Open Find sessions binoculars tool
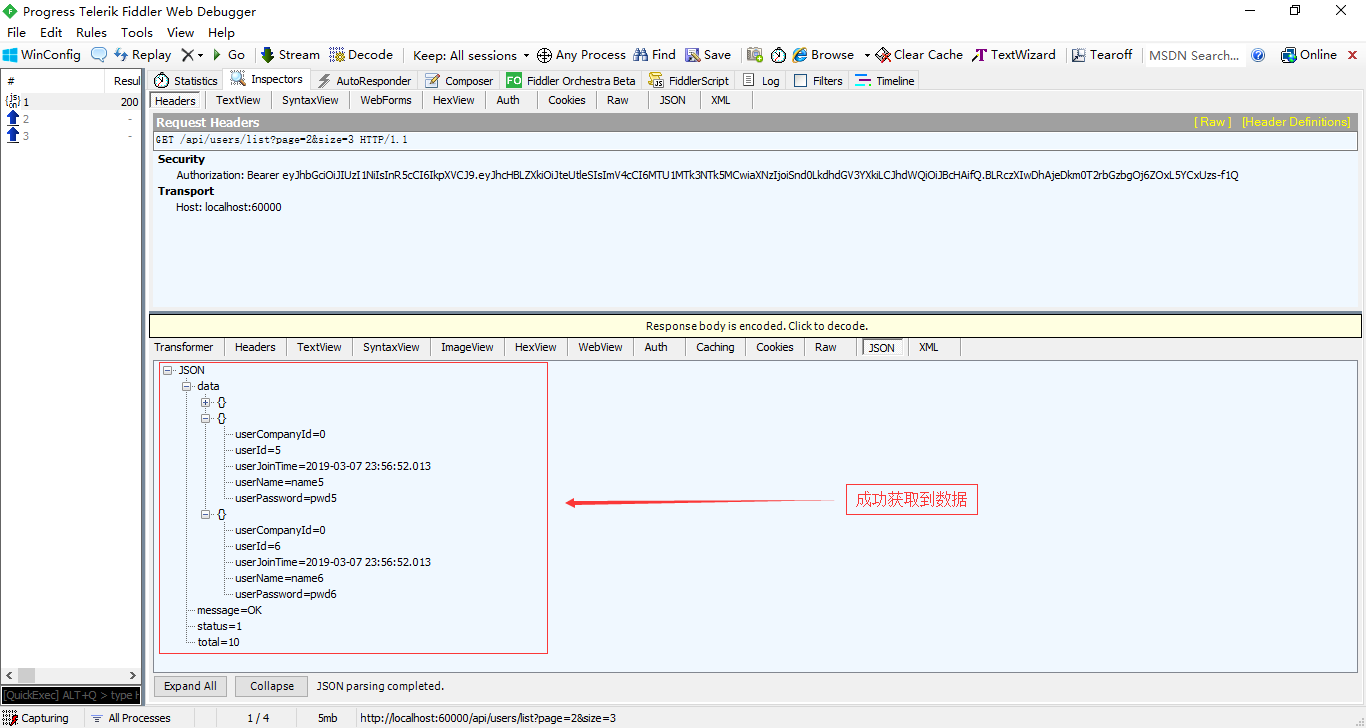The image size is (1366, 728). (x=654, y=55)
